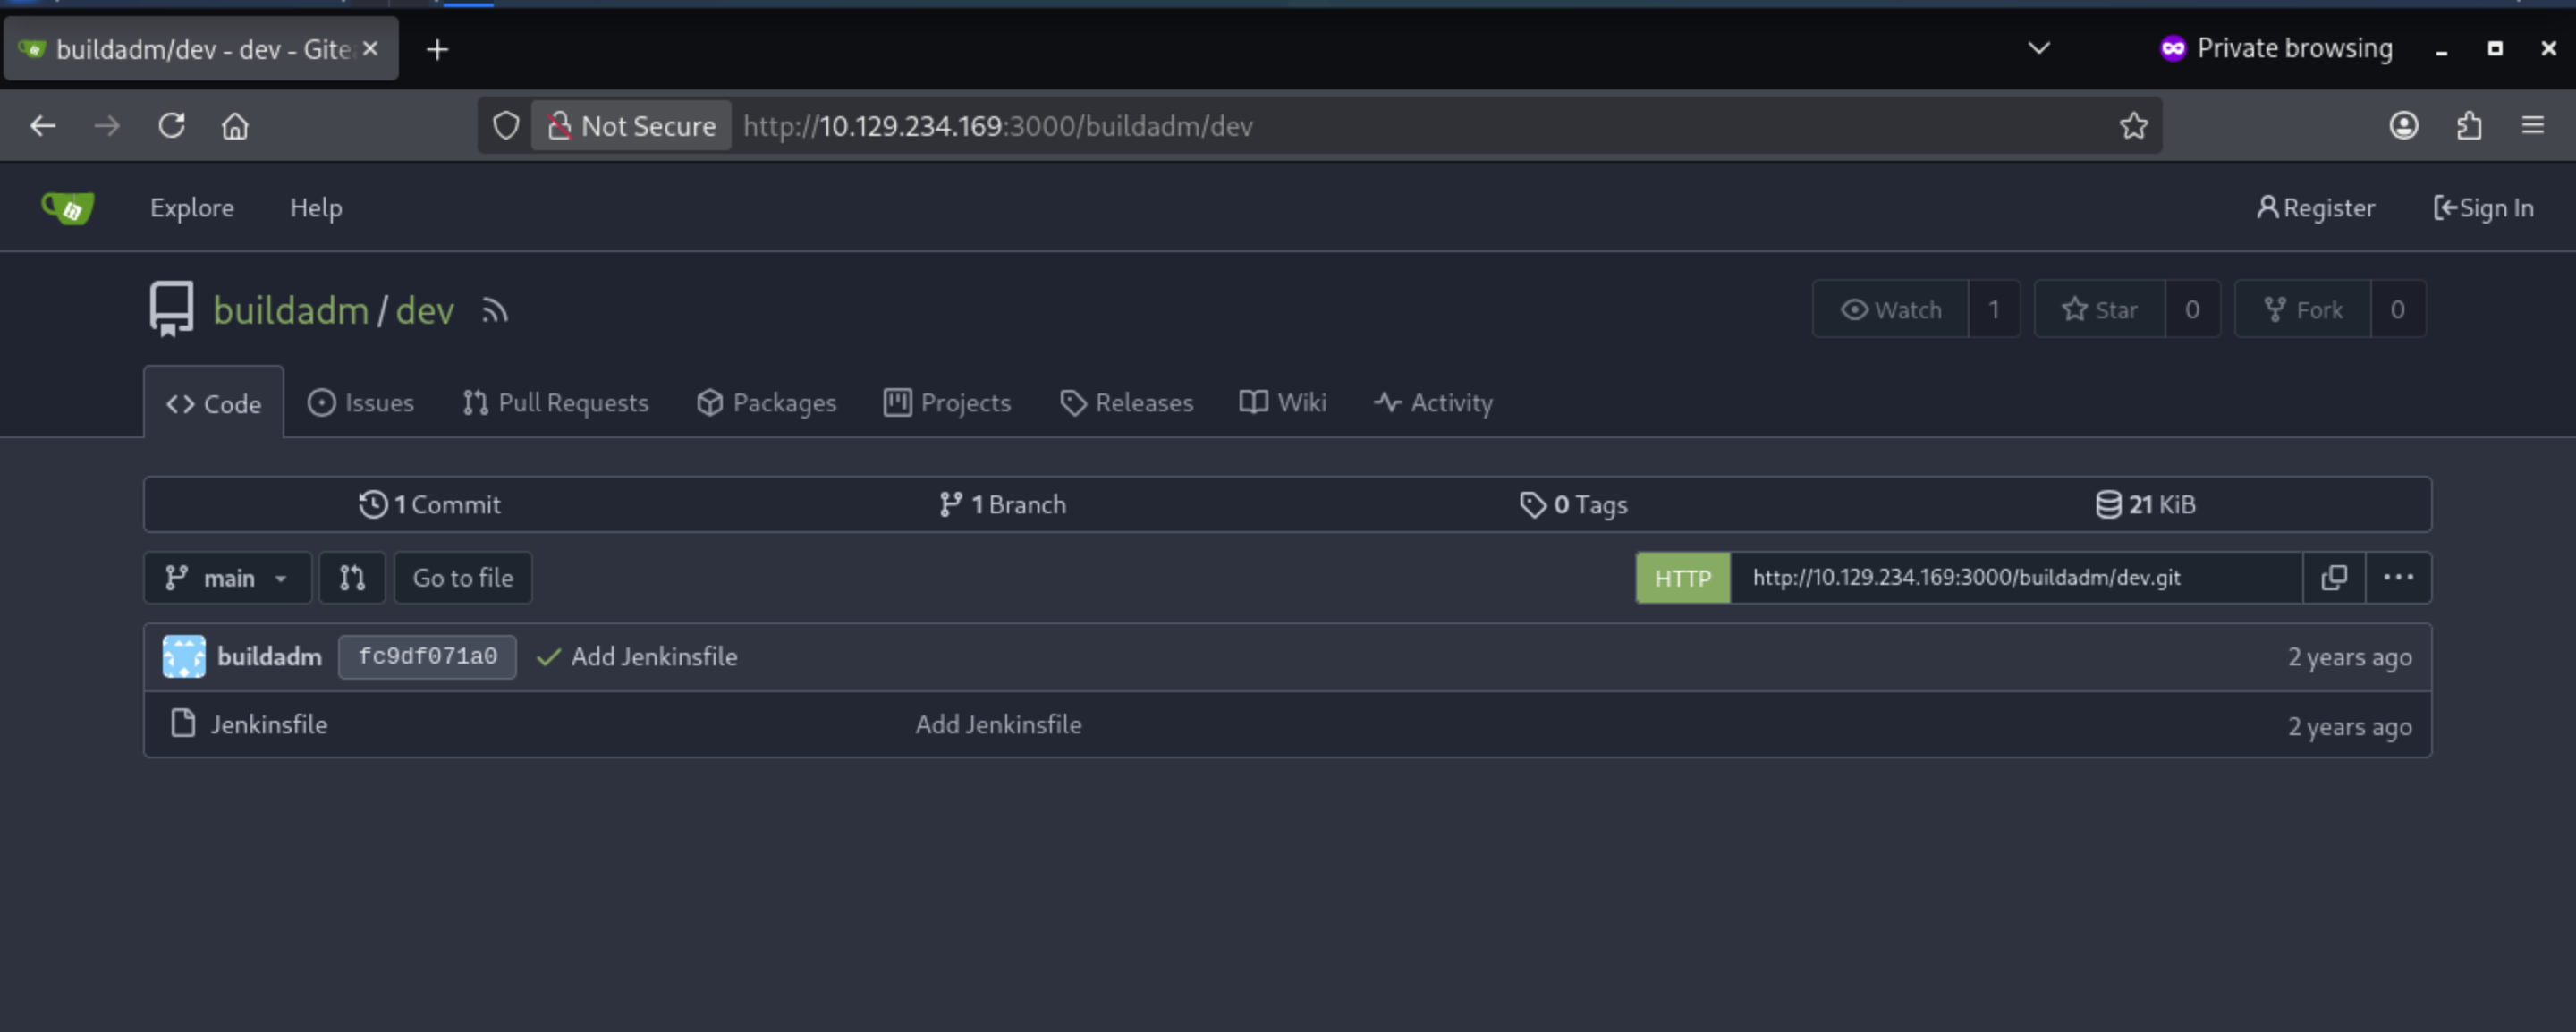This screenshot has height=1032, width=2576.
Task: Expand the list all tabs chevron
Action: click(x=2039, y=48)
